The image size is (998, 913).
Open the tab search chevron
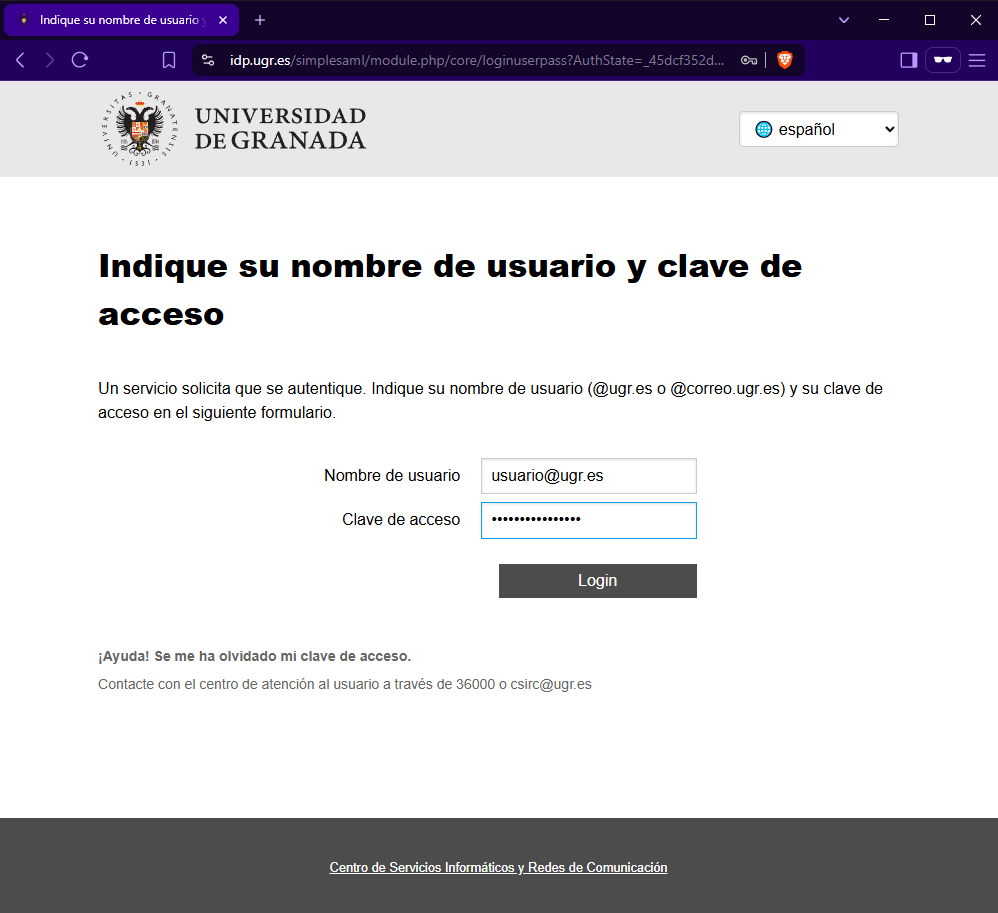844,20
